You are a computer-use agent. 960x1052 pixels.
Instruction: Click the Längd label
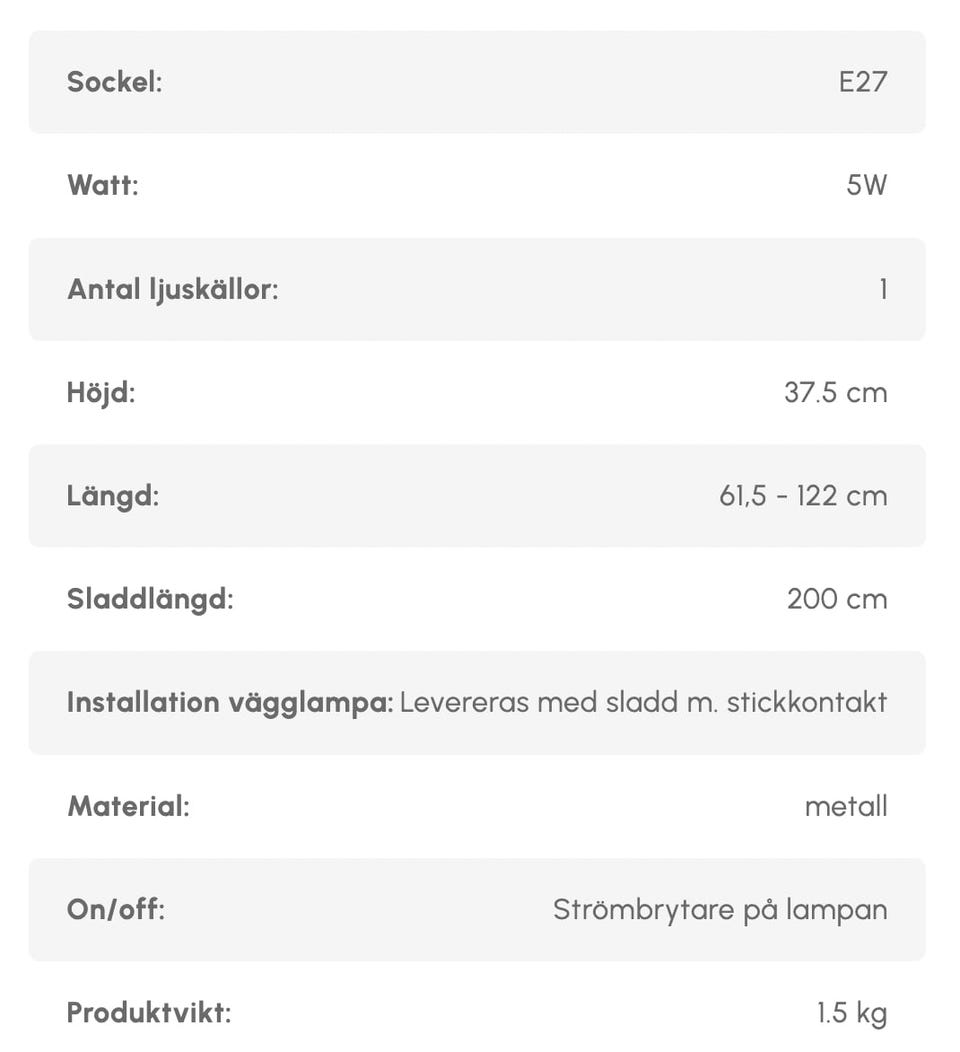[x=112, y=495]
